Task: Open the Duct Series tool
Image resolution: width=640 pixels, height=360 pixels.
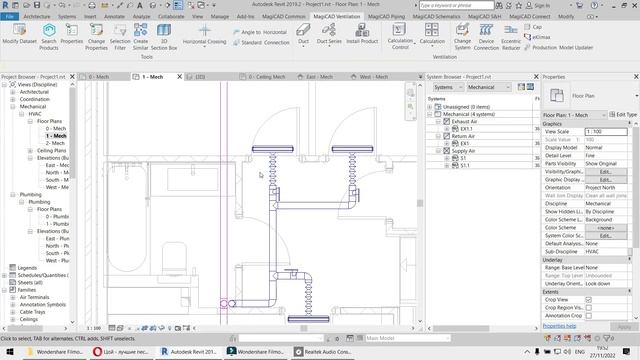Action: [329, 34]
